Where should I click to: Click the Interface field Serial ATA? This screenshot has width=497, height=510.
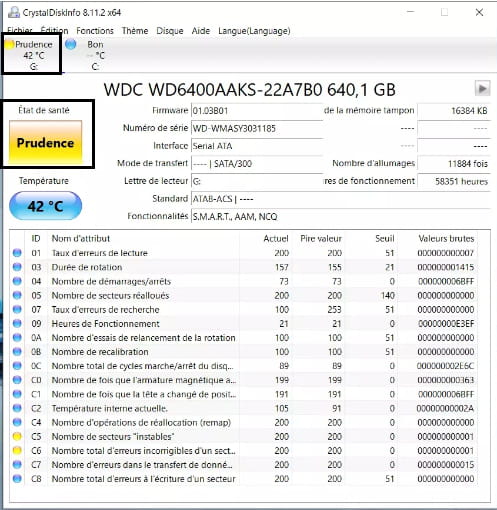[257, 146]
